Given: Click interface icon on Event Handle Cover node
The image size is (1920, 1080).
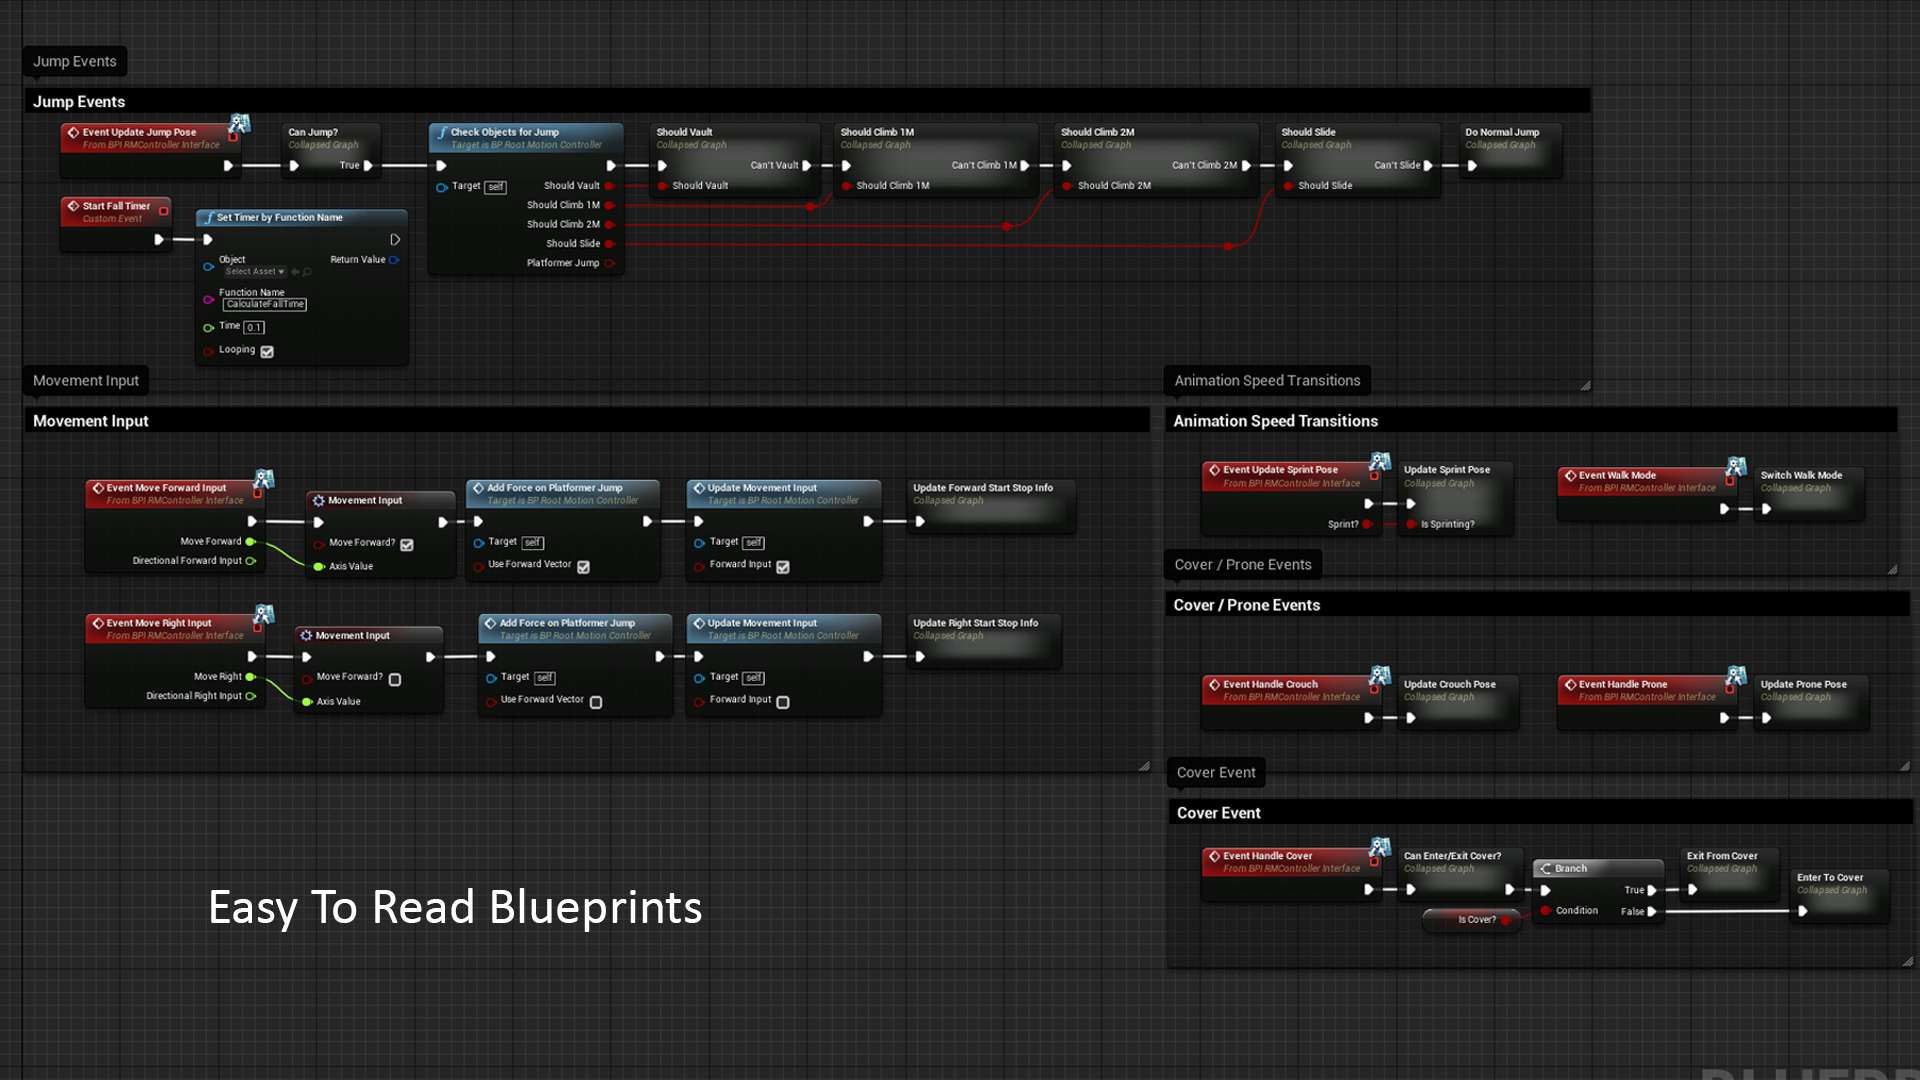Looking at the screenshot, I should coord(1380,848).
